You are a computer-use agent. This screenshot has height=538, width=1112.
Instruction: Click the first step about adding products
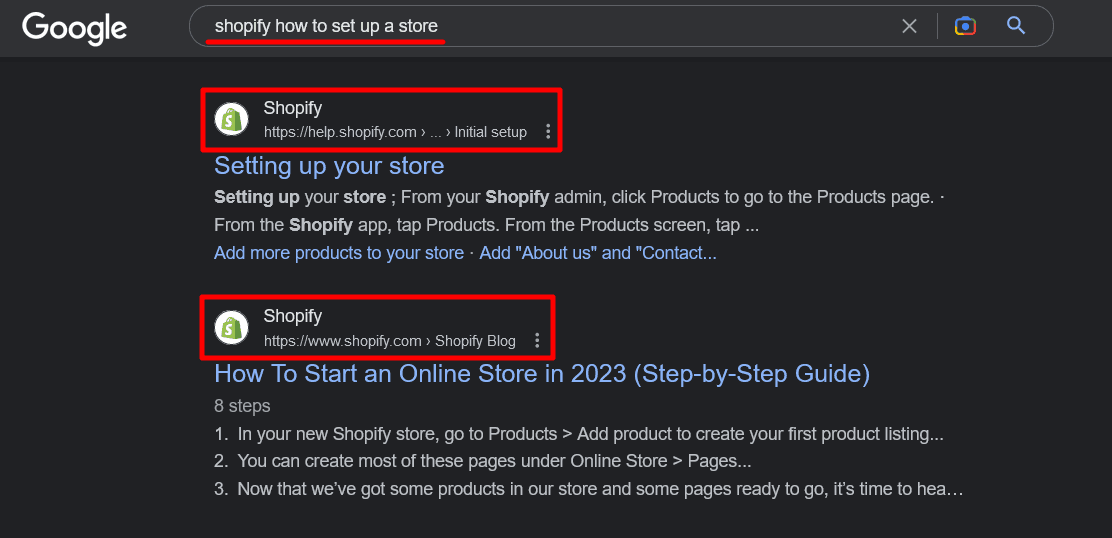pyautogui.click(x=590, y=434)
